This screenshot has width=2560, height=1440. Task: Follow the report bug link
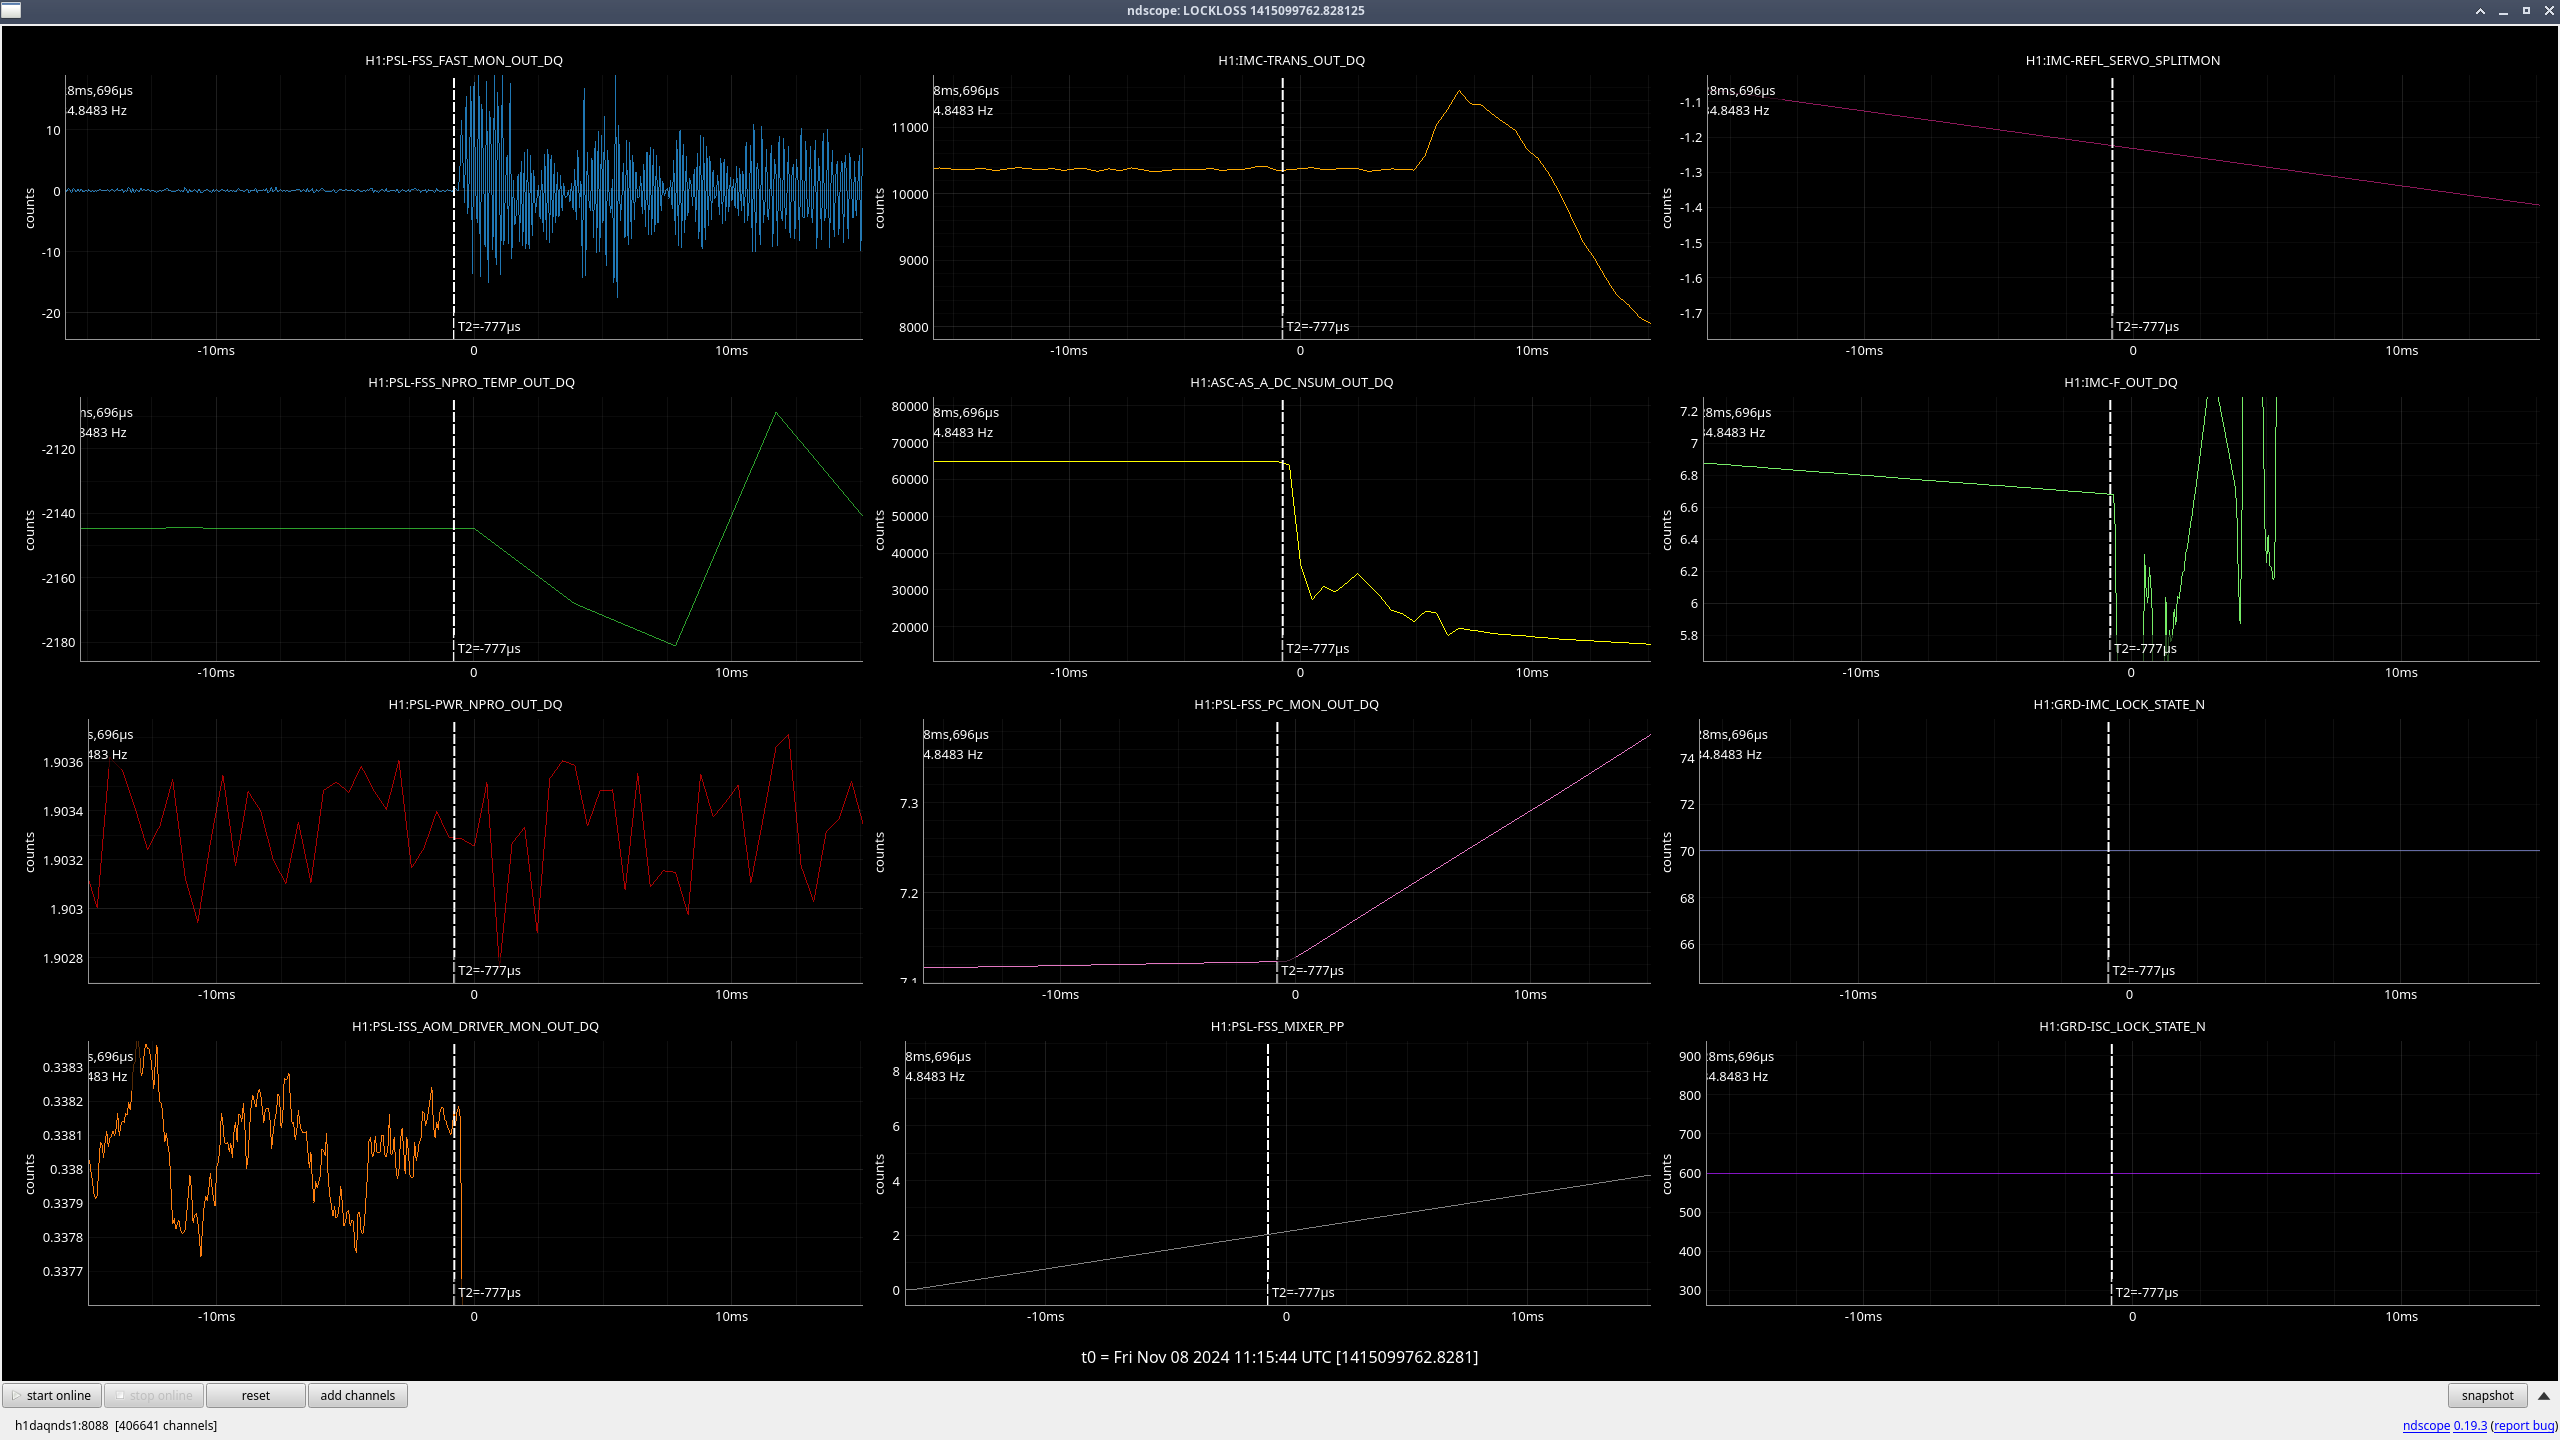[2524, 1425]
